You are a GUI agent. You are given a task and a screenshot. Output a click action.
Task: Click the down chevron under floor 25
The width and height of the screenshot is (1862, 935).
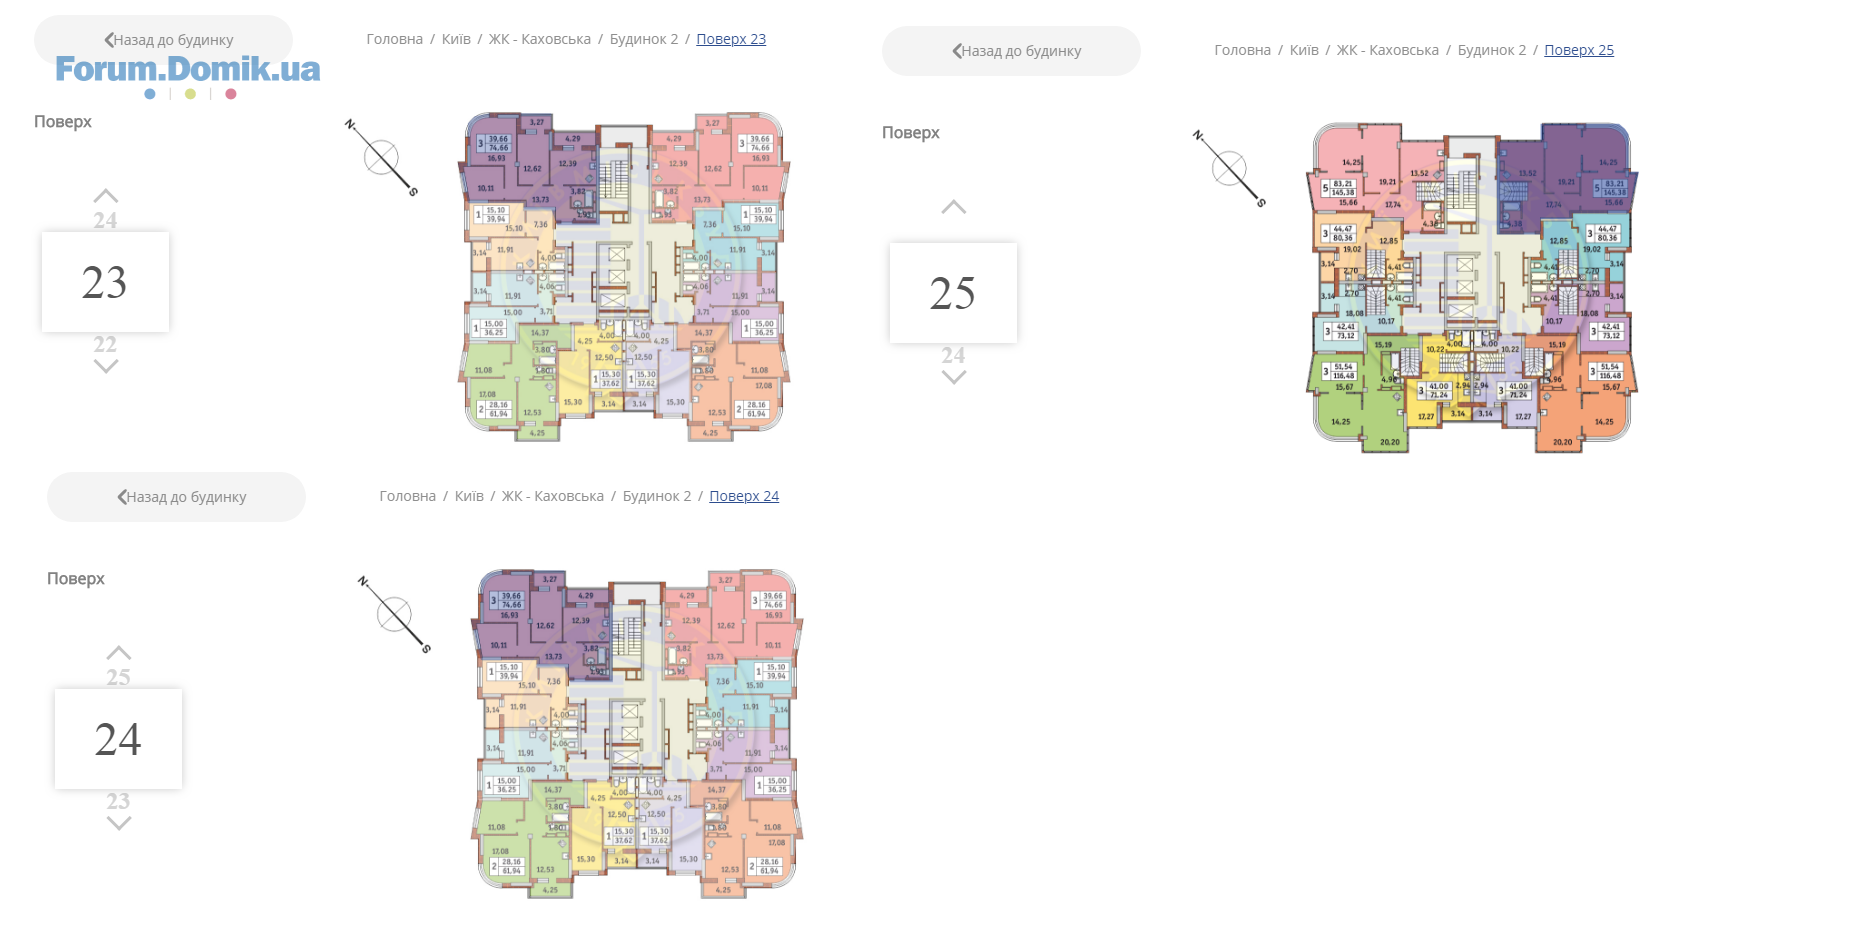click(x=954, y=378)
